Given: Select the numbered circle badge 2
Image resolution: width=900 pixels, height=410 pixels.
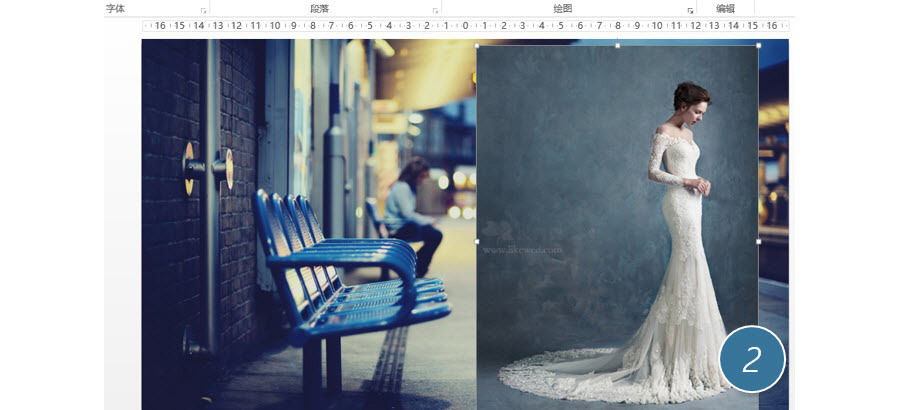Looking at the screenshot, I should click(x=752, y=359).
